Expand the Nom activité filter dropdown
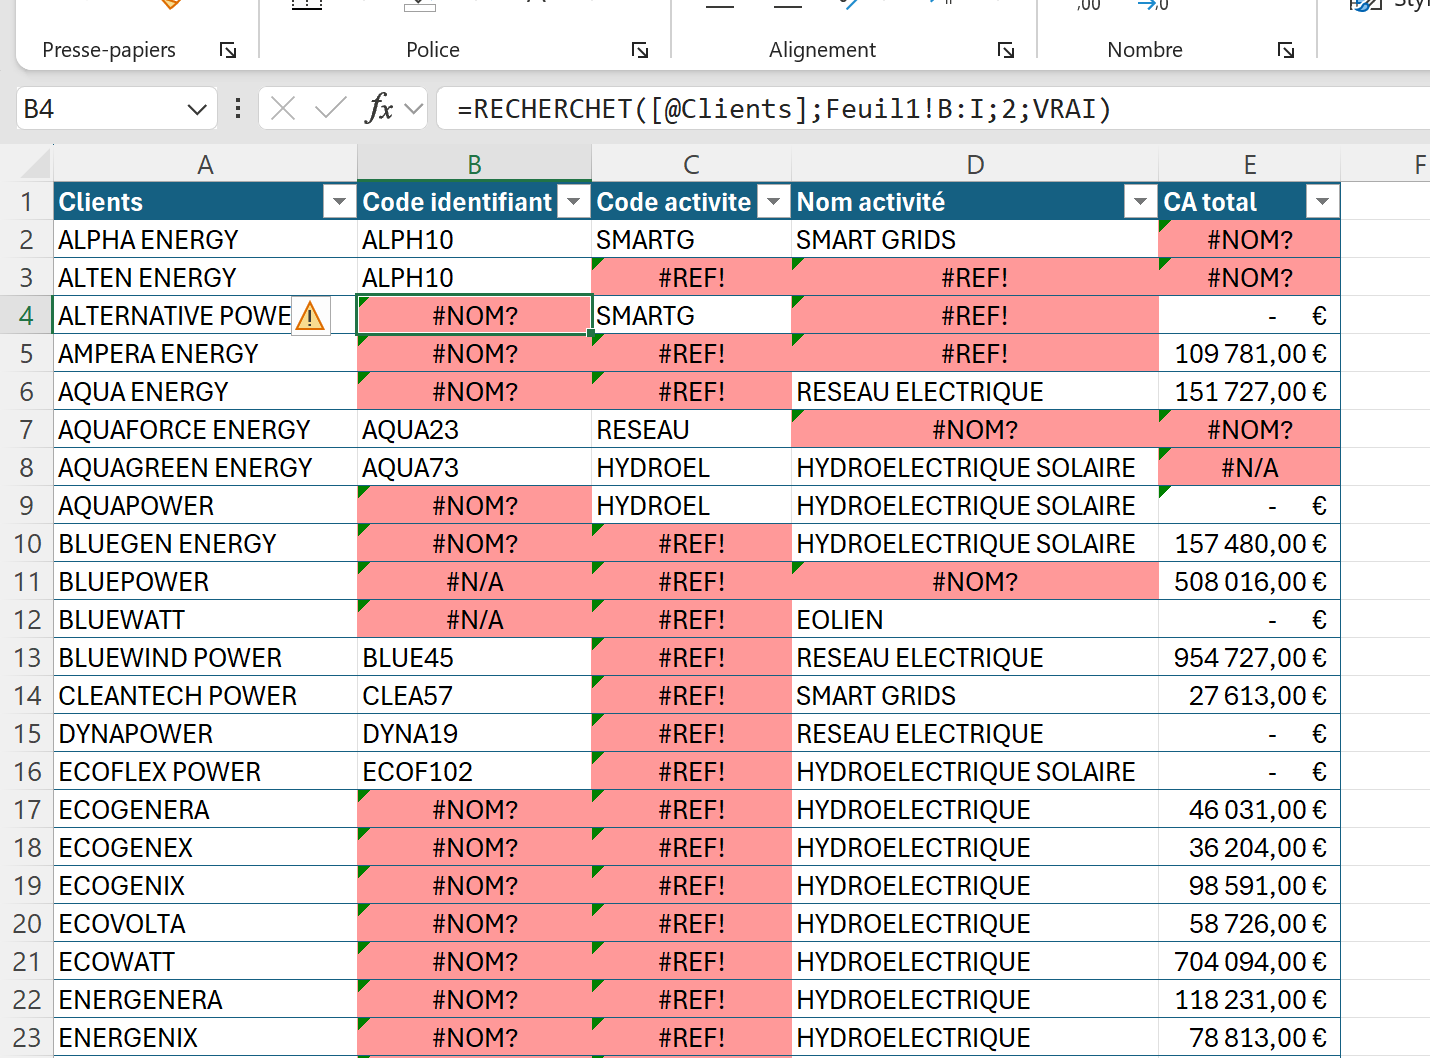1430x1058 pixels. coord(1139,202)
